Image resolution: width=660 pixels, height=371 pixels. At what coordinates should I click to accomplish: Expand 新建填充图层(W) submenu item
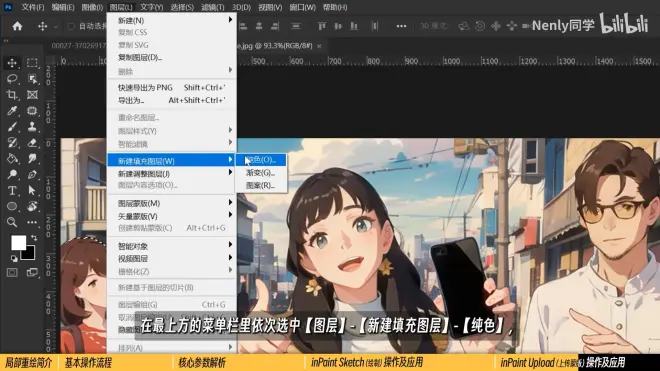172,160
